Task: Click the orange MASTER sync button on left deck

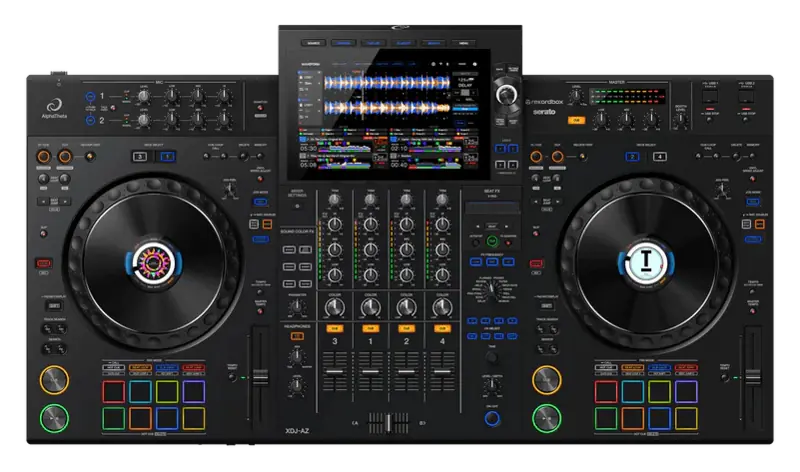Action: (x=267, y=224)
